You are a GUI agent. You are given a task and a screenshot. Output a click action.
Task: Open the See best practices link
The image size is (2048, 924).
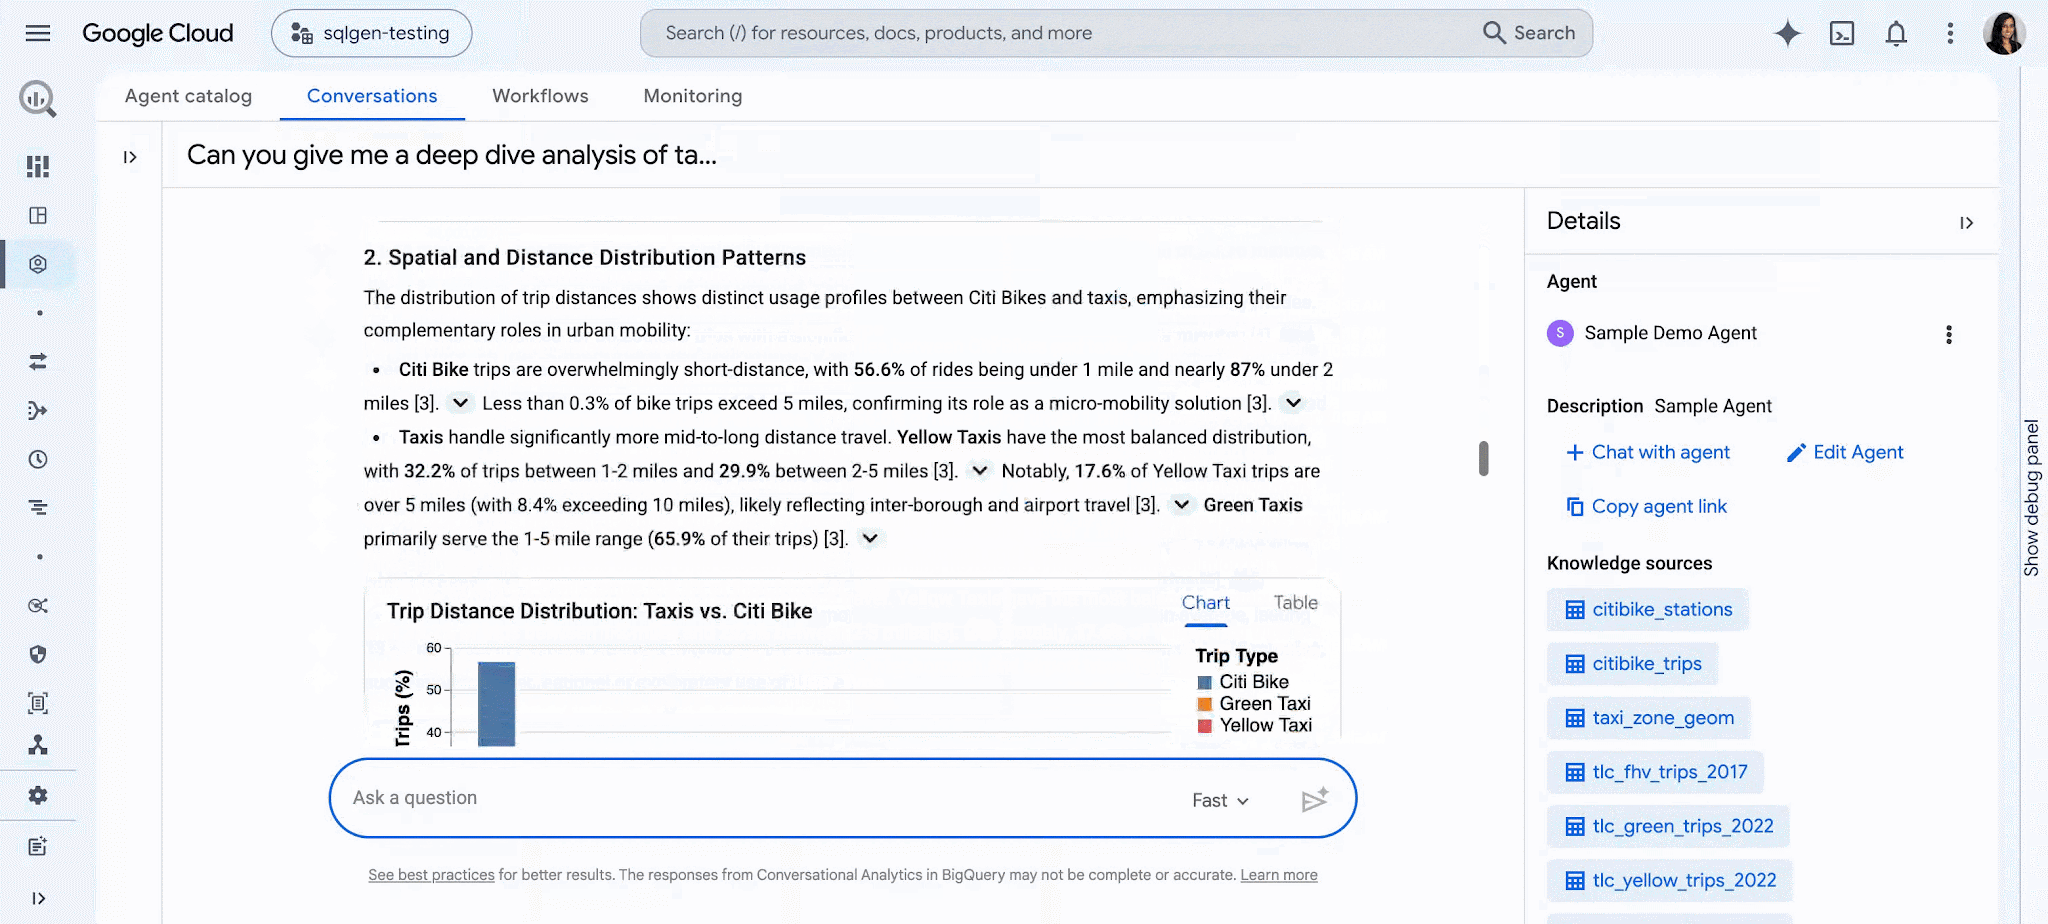tap(431, 875)
